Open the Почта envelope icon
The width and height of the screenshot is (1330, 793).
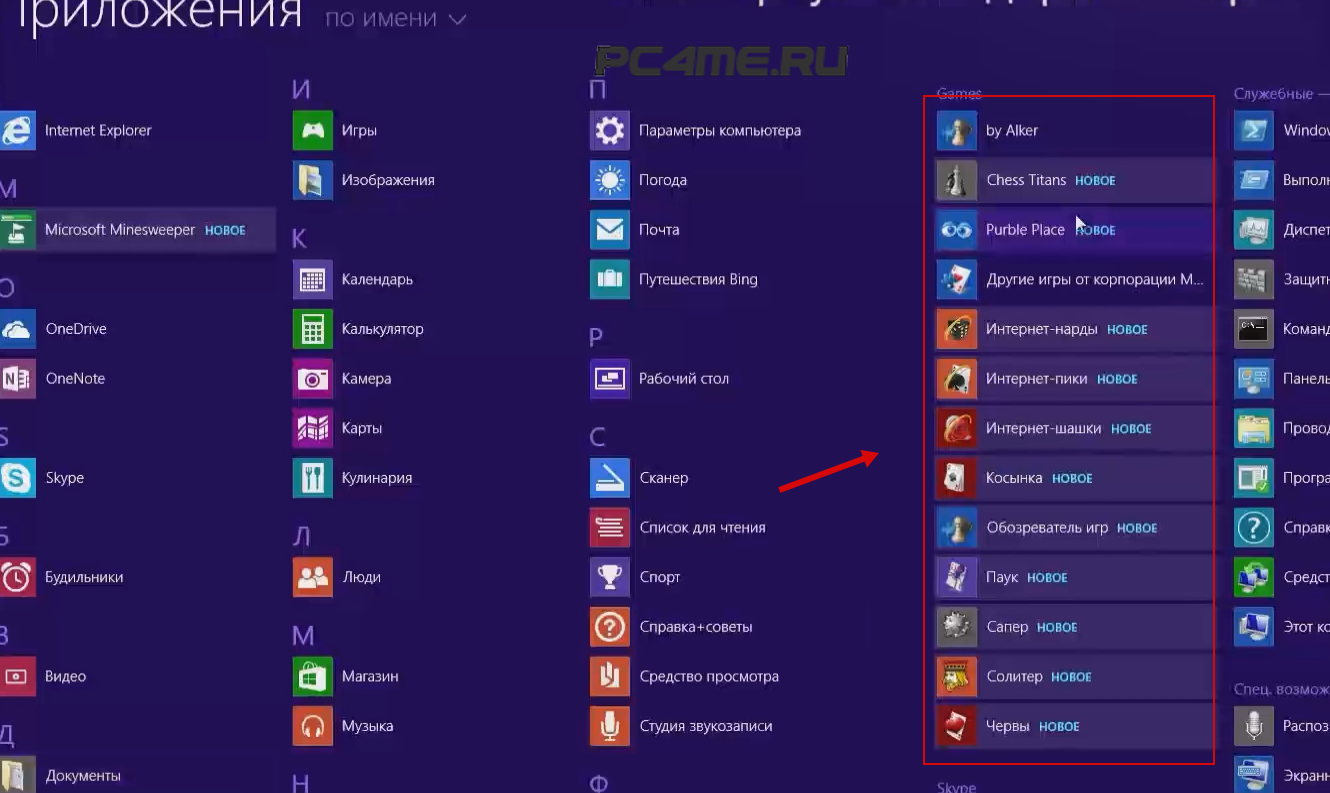tap(610, 230)
